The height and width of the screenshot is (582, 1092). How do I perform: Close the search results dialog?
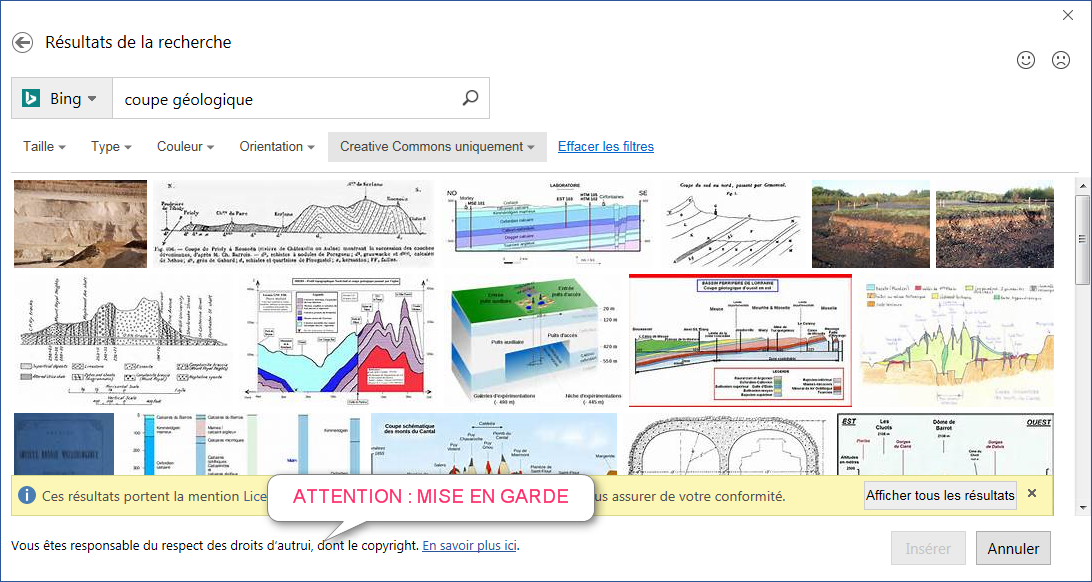coord(1068,15)
